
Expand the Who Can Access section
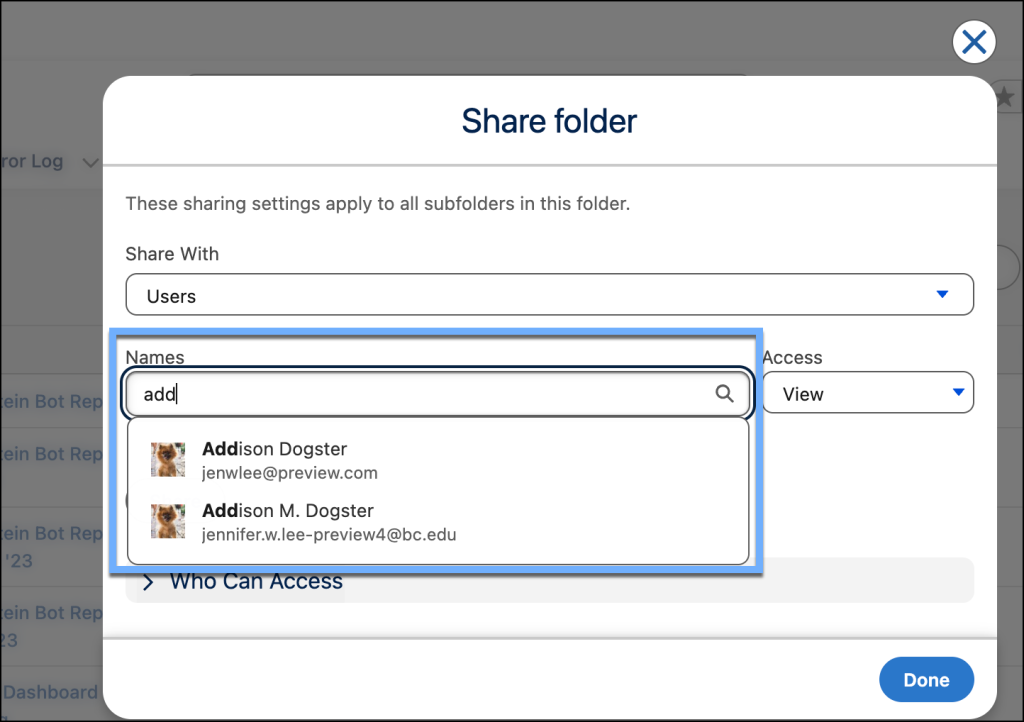pyautogui.click(x=256, y=580)
